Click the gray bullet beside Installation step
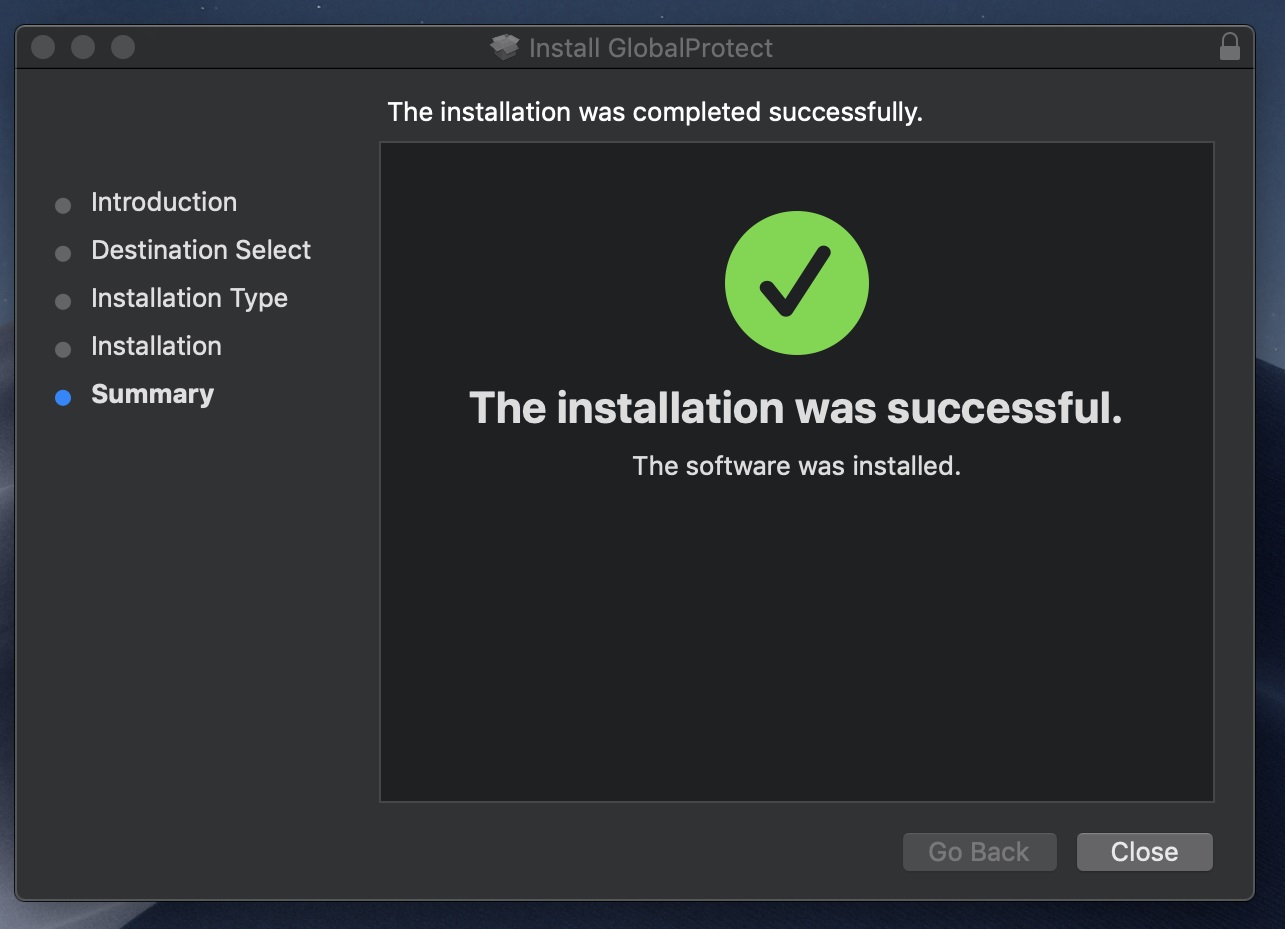Screen dimensions: 1285x929 tap(63, 350)
